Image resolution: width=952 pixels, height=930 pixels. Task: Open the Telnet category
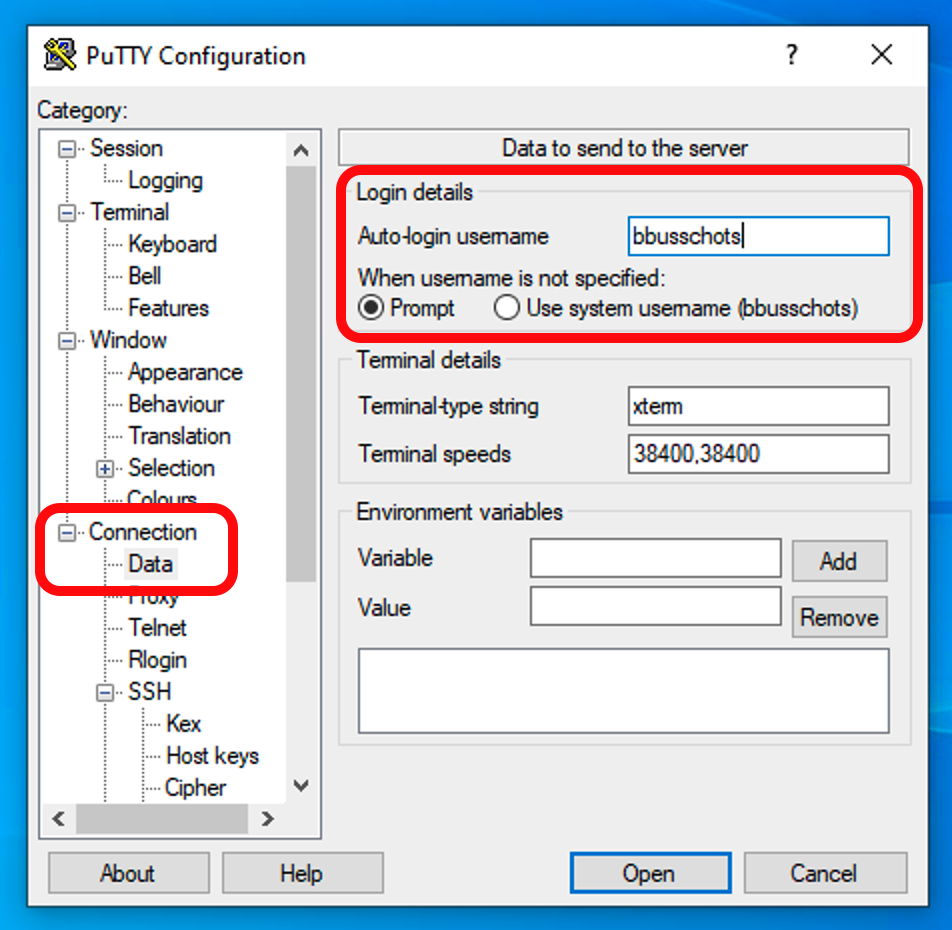[157, 628]
